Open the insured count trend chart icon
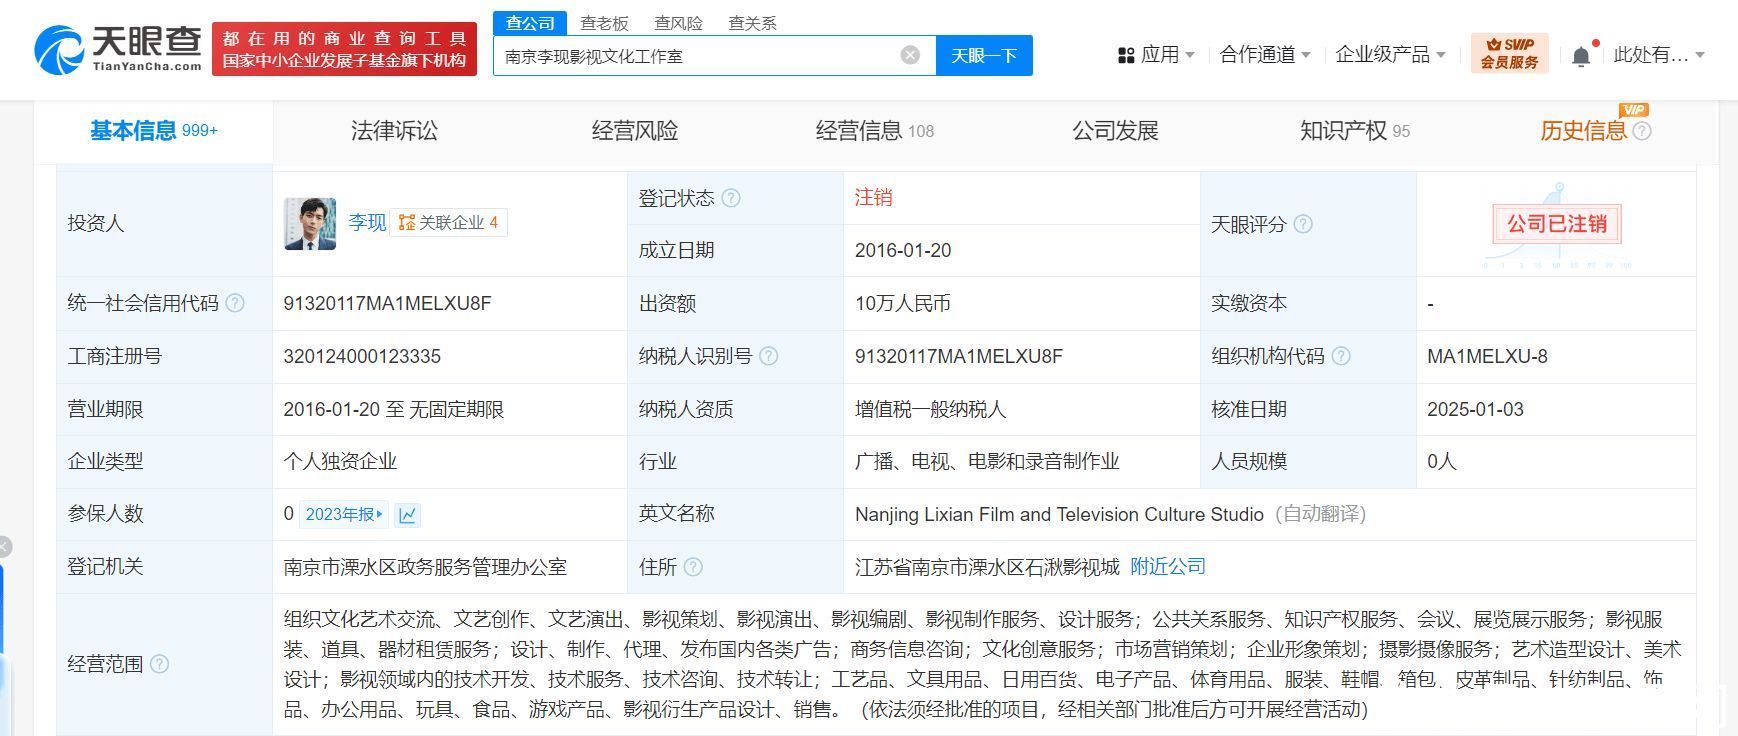 click(x=407, y=515)
